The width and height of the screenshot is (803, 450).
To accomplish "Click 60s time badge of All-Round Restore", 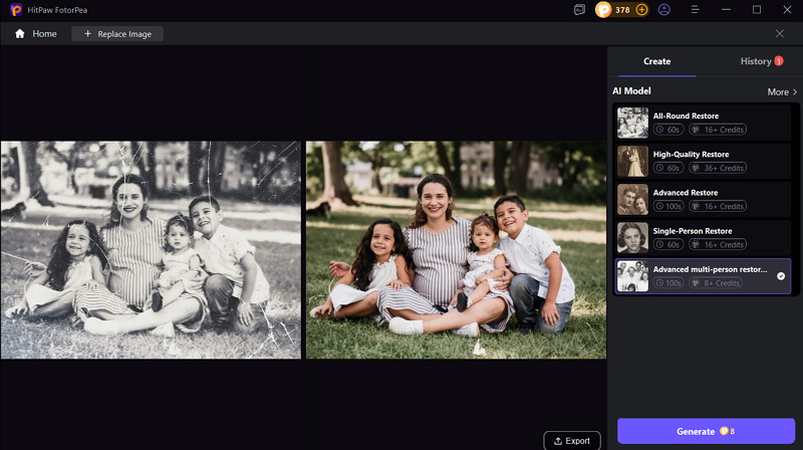I will click(x=668, y=130).
